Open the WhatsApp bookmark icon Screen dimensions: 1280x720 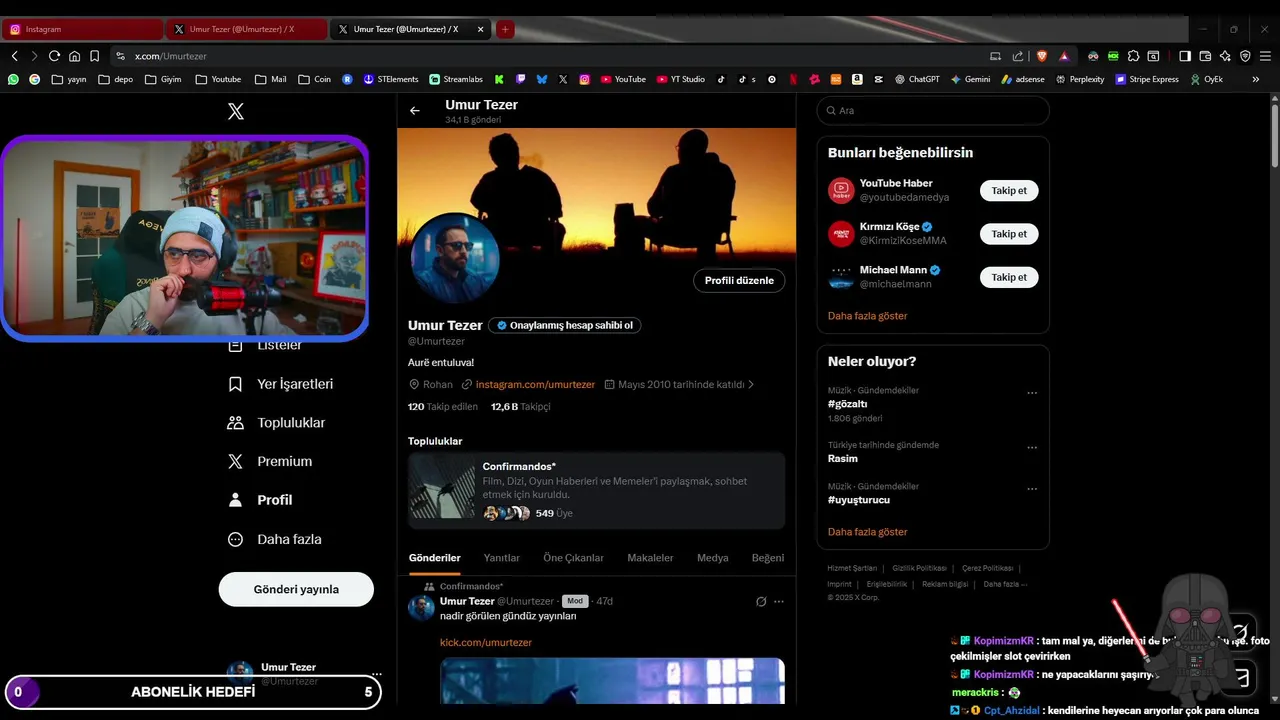[13, 79]
